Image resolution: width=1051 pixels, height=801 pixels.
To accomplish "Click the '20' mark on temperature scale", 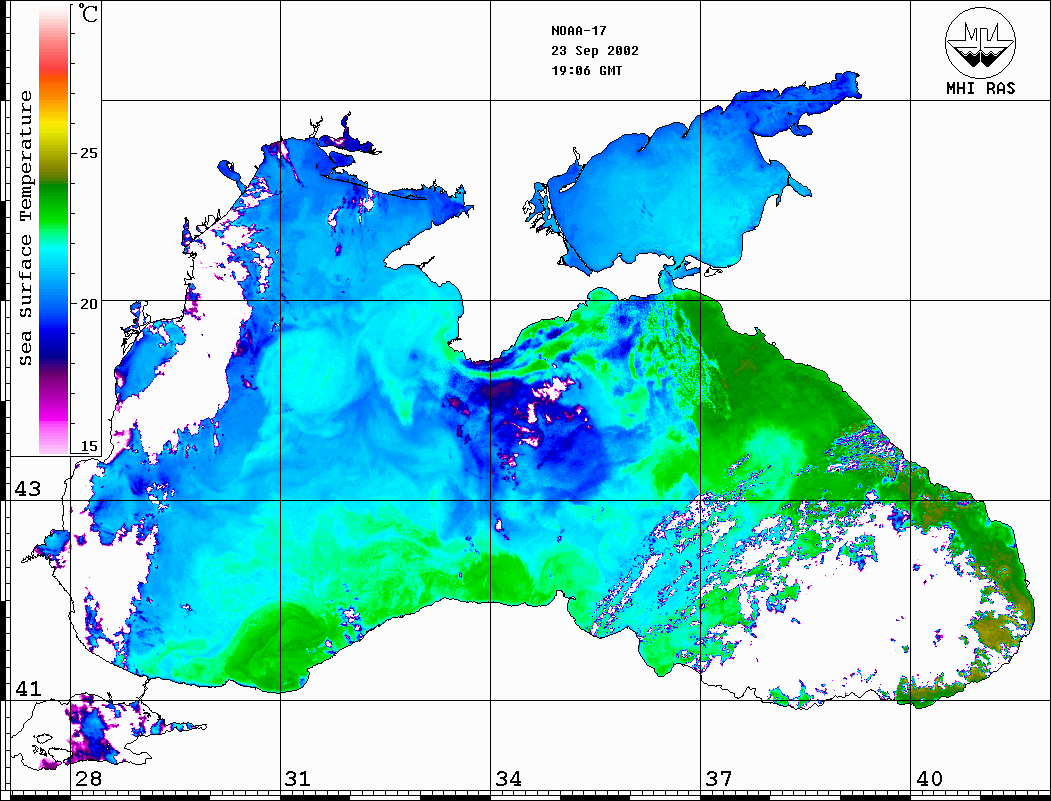I will coord(88,304).
